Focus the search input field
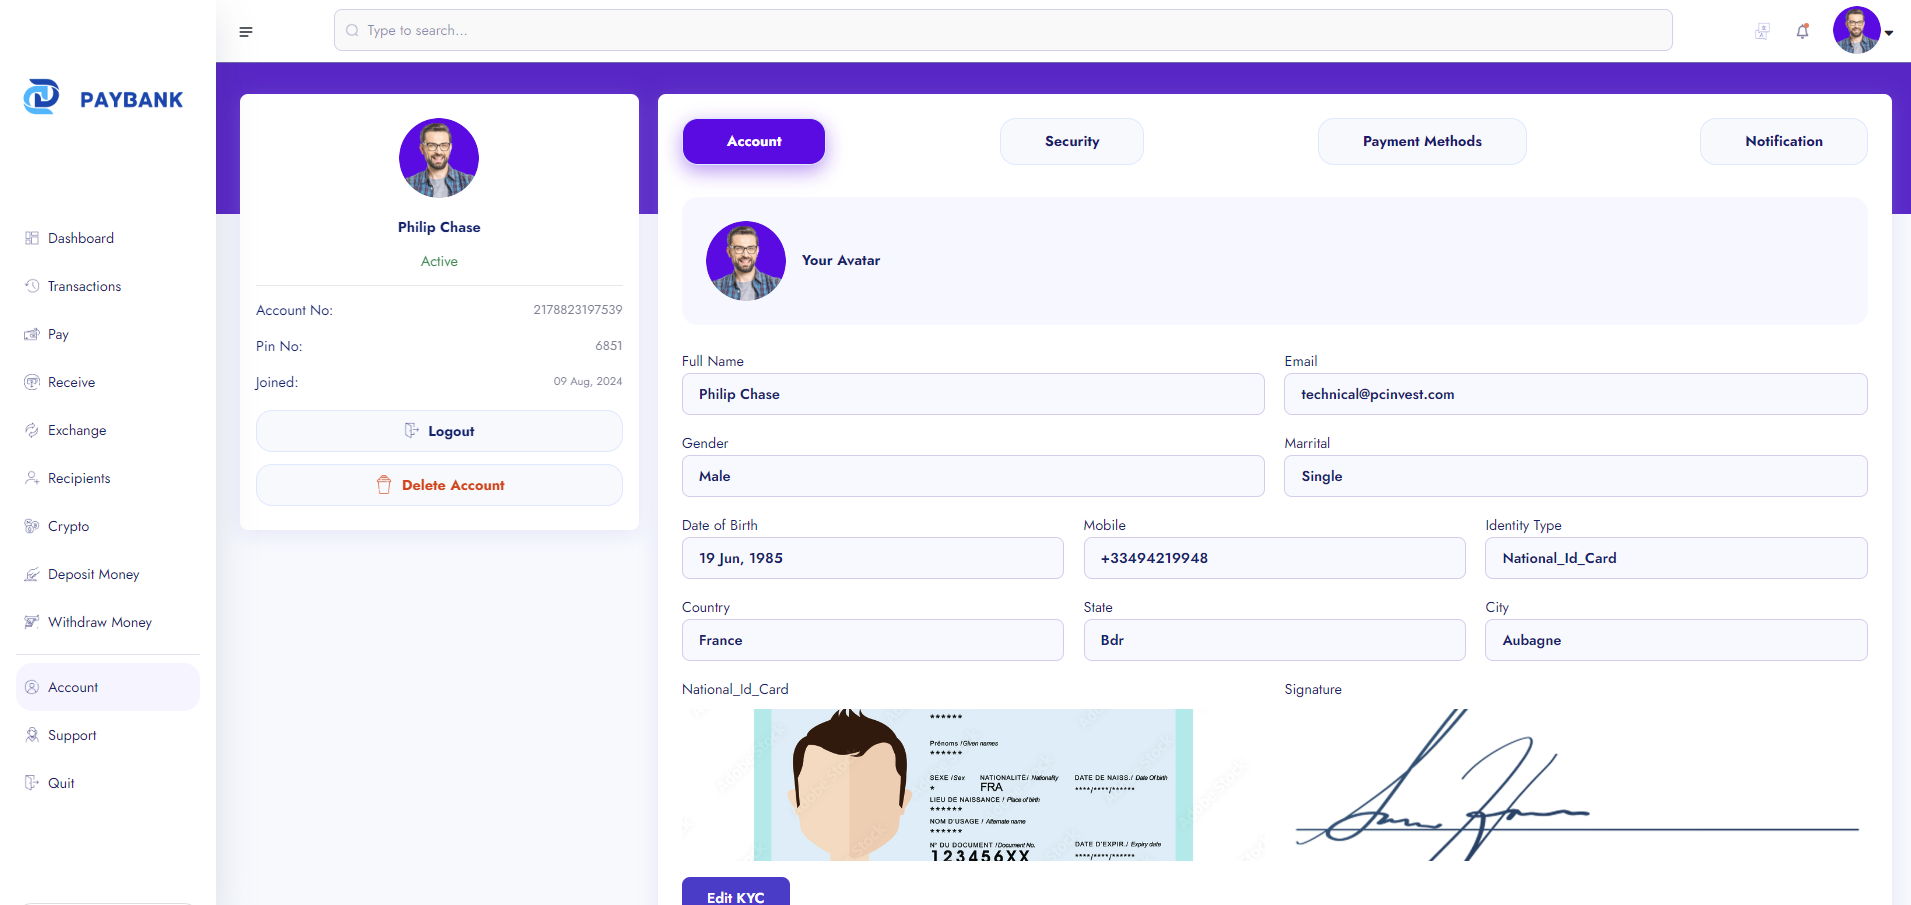The height and width of the screenshot is (905, 1911). [x=1002, y=30]
